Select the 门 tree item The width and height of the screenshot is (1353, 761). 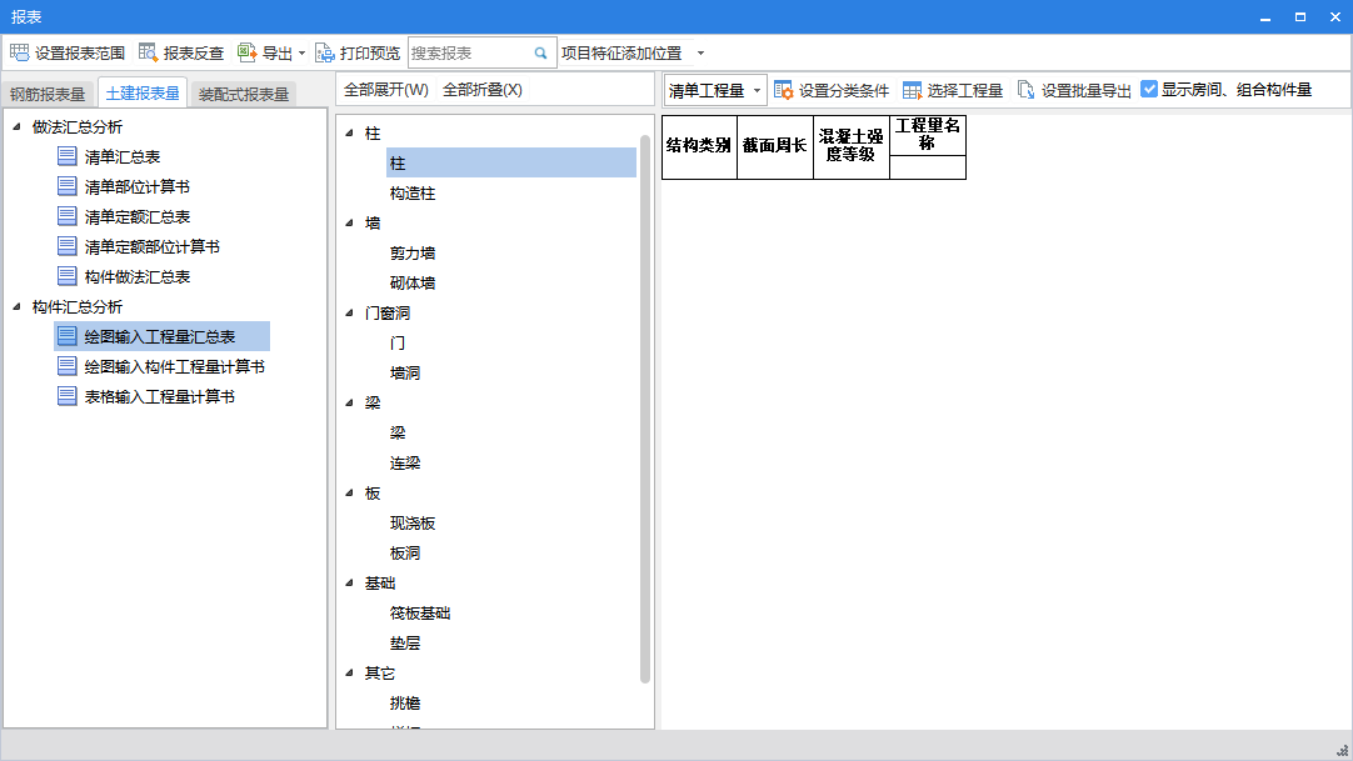(398, 343)
